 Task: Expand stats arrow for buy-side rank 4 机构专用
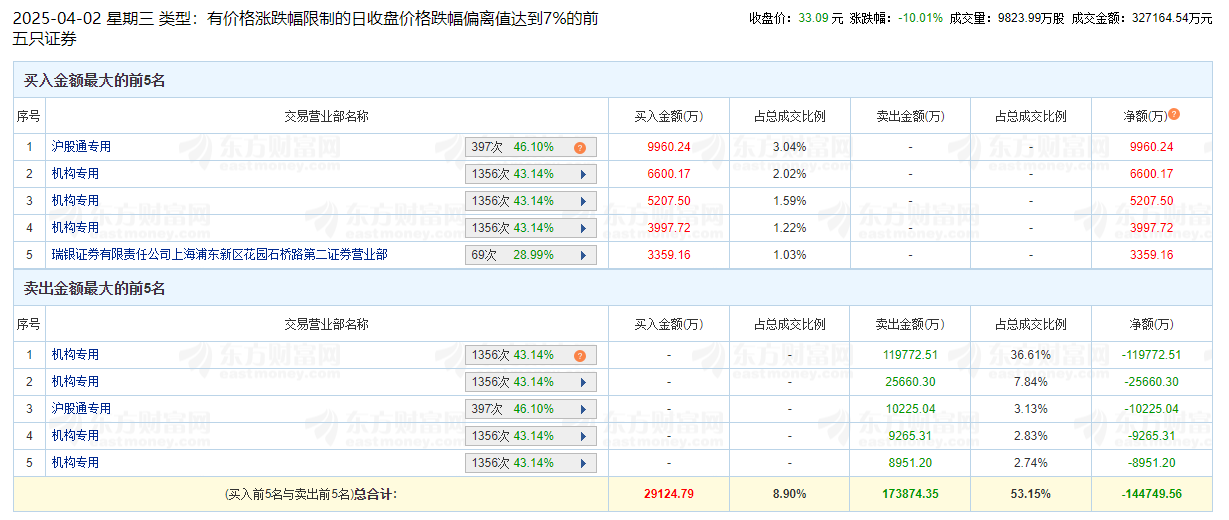[583, 228]
